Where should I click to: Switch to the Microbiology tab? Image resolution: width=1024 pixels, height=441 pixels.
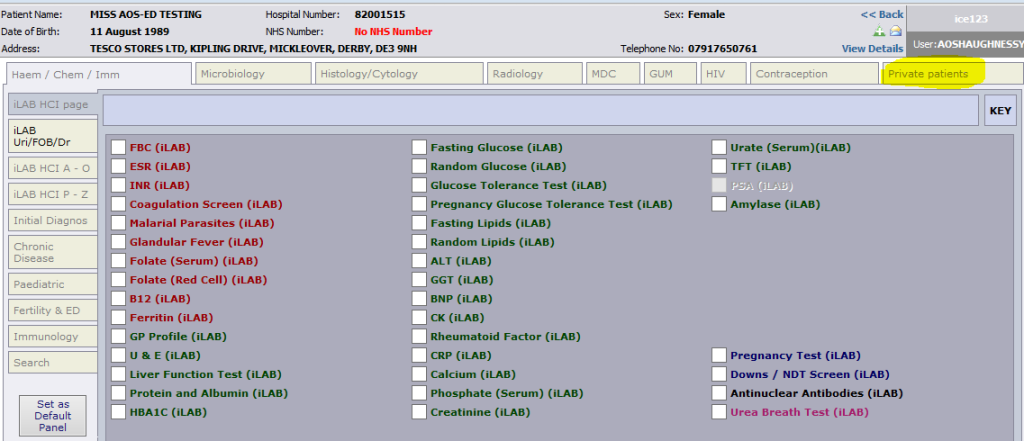[253, 74]
